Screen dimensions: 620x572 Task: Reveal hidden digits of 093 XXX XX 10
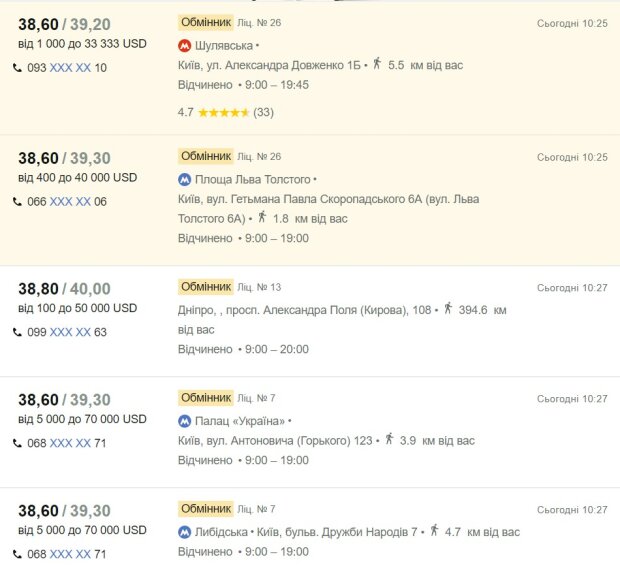click(70, 68)
